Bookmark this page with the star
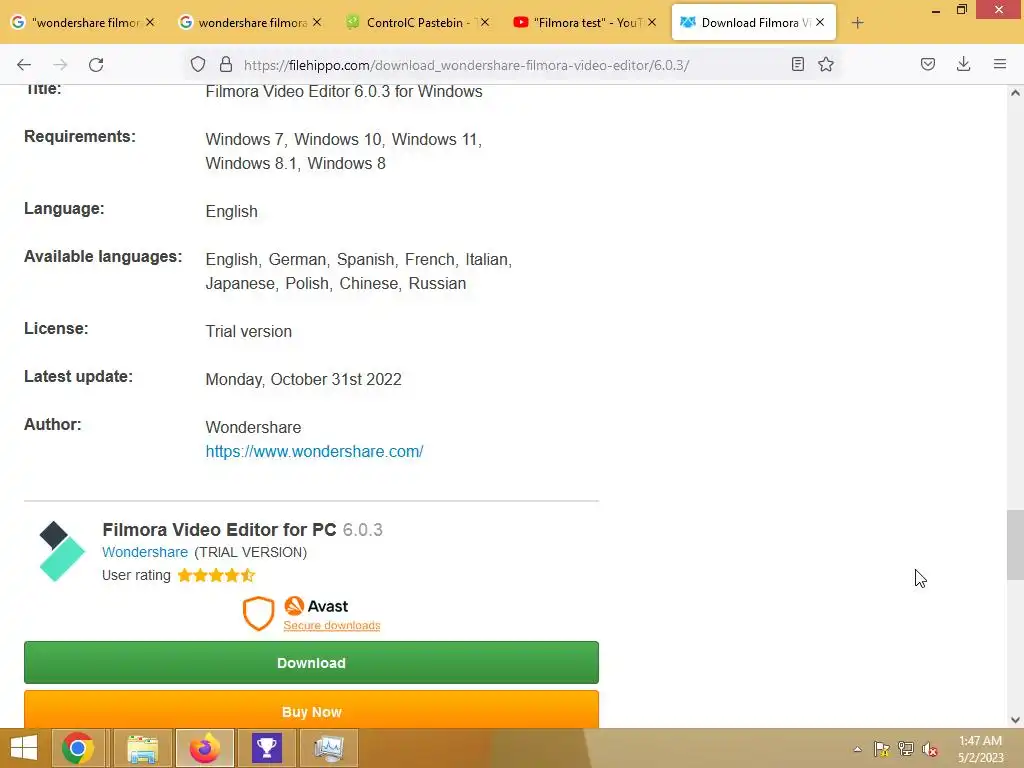1024x768 pixels. coord(826,64)
